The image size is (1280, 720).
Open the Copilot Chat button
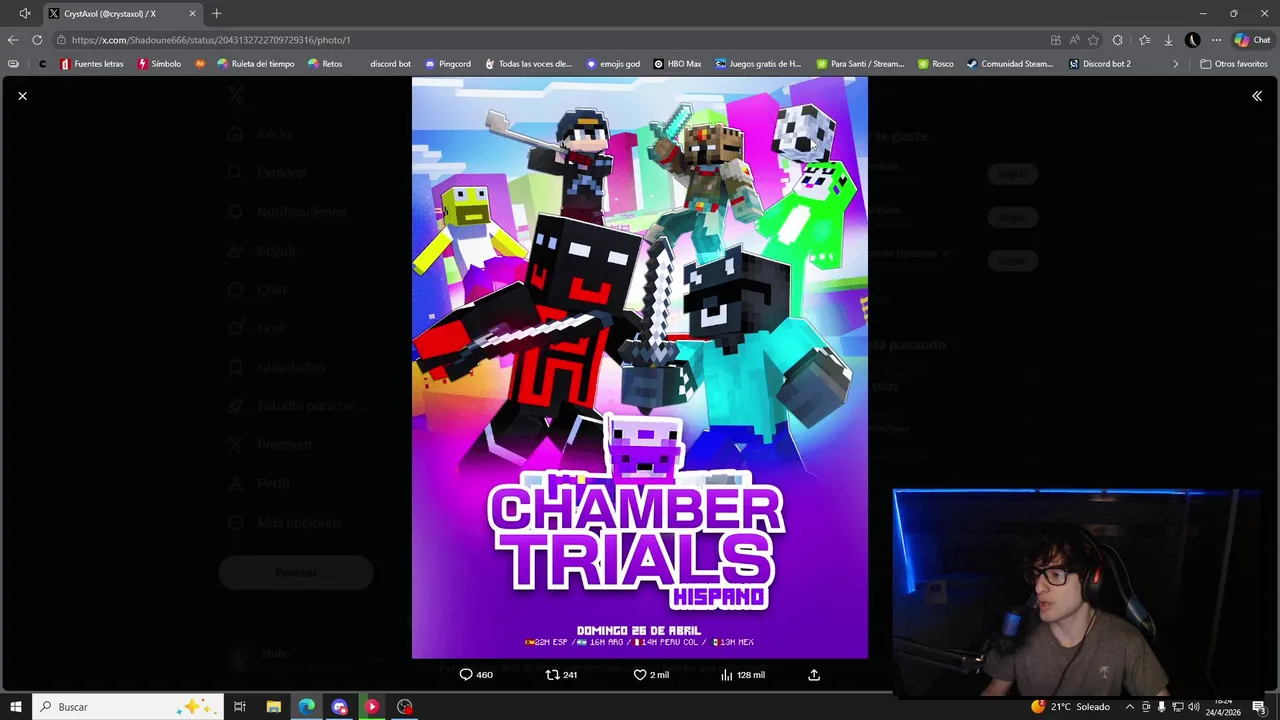(1252, 40)
